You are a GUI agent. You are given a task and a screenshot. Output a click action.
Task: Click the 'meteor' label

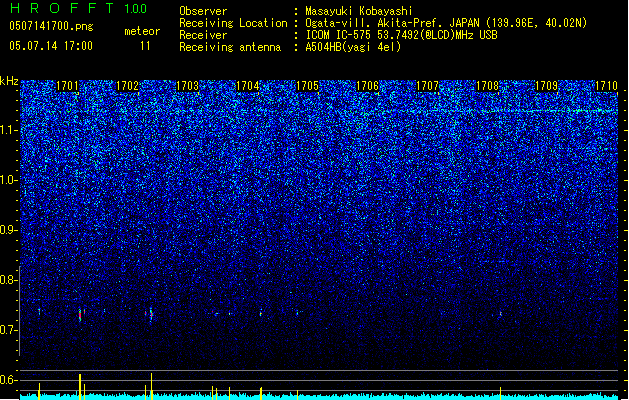142,31
